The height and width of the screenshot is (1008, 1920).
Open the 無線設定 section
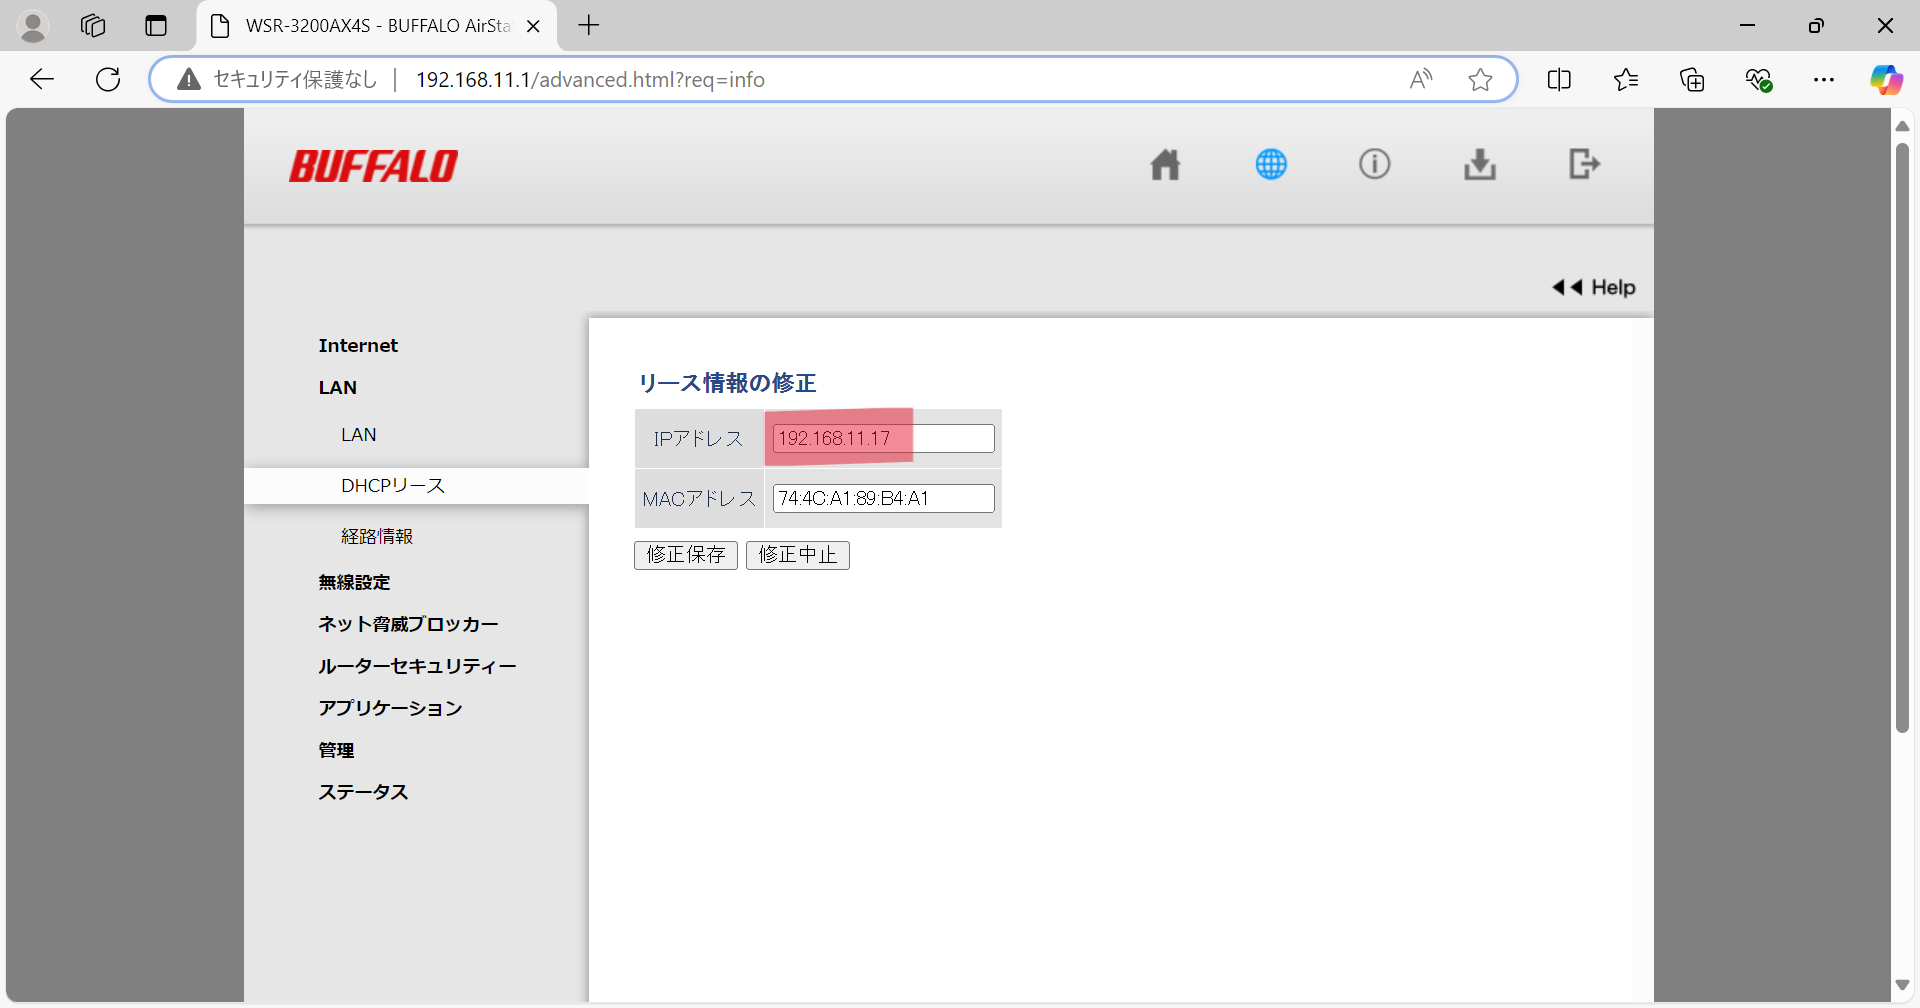tap(354, 581)
